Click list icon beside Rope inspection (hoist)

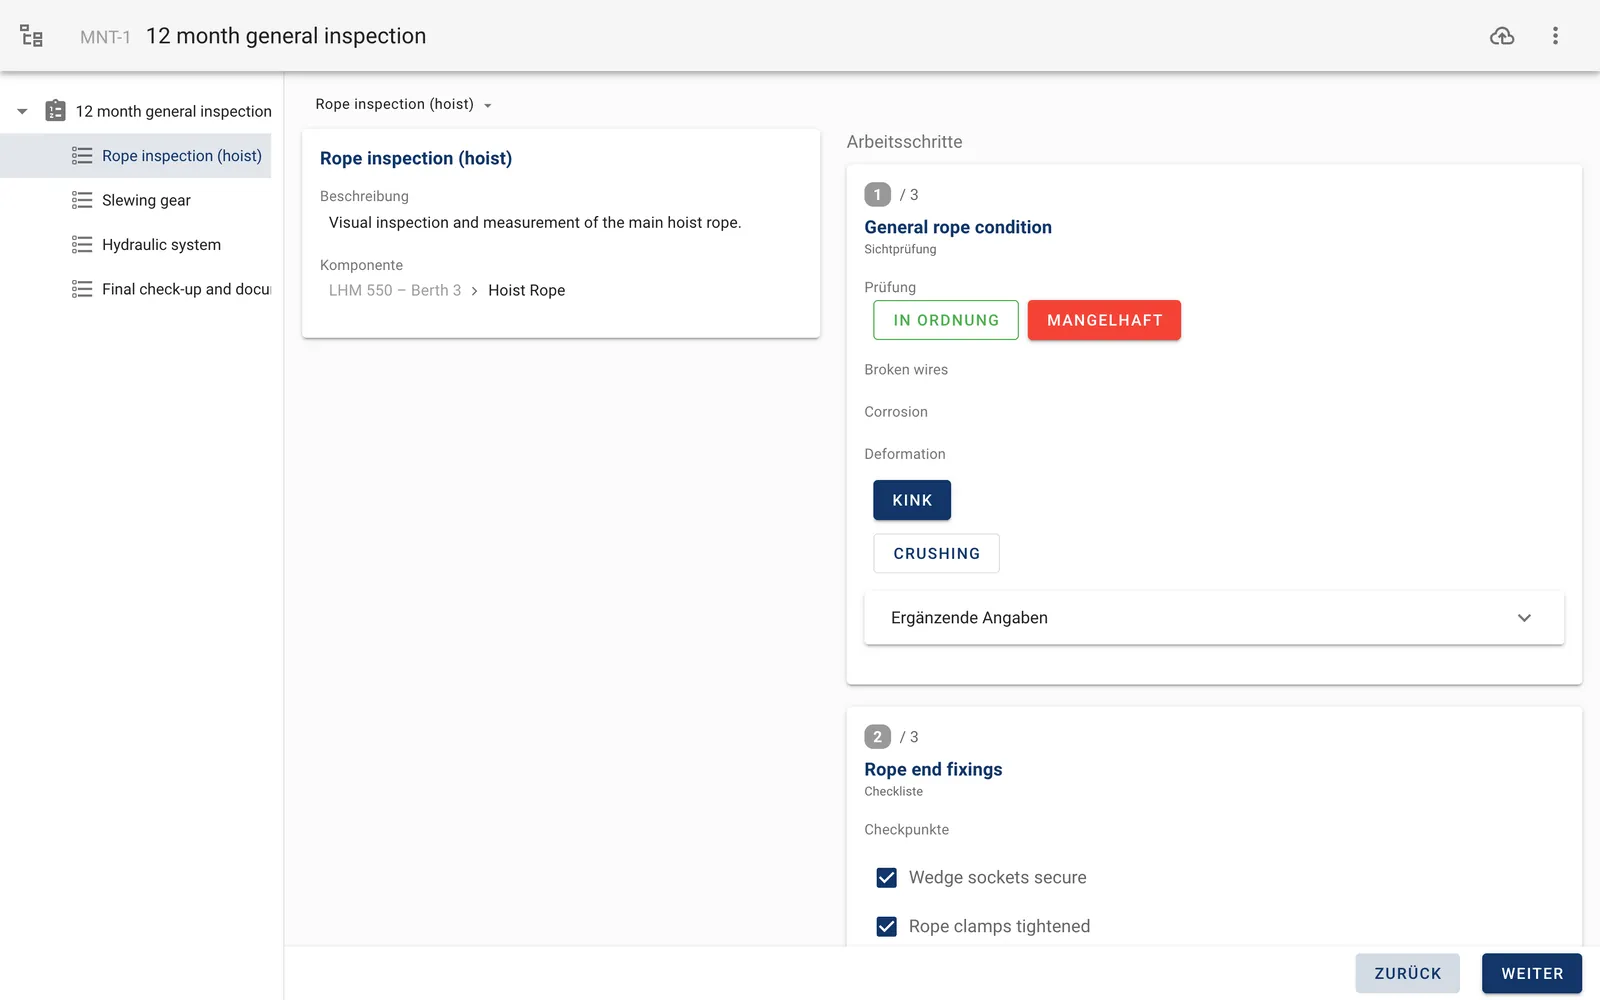[x=82, y=156]
